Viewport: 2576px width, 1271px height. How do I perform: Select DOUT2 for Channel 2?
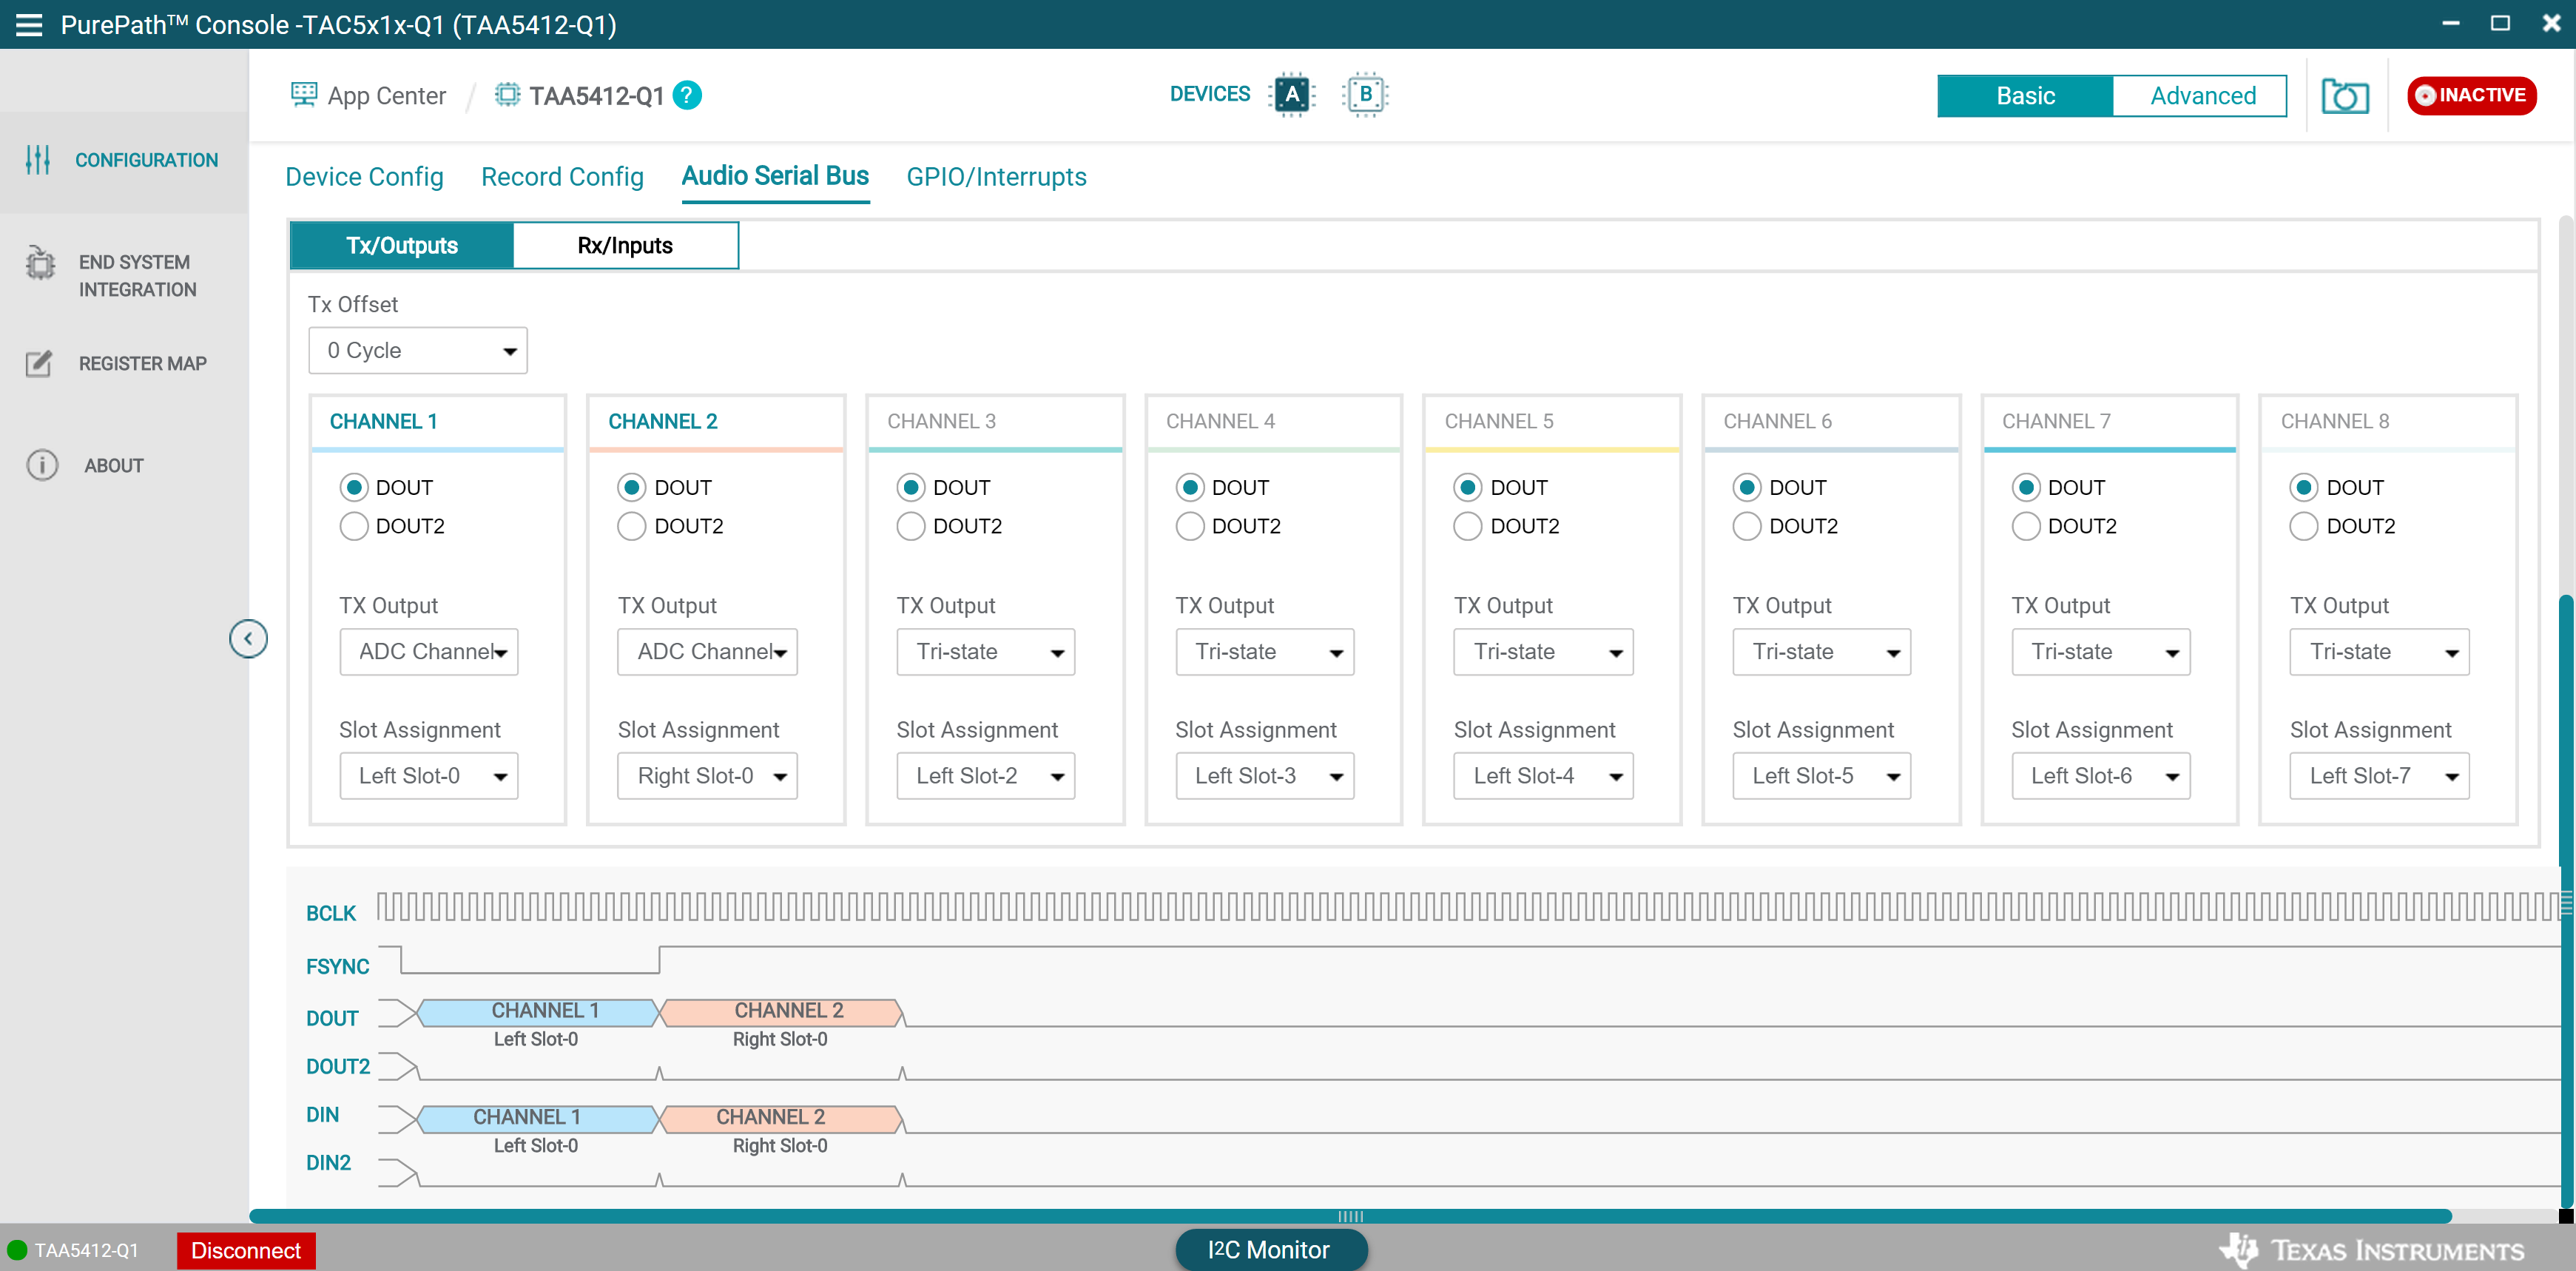click(x=632, y=526)
